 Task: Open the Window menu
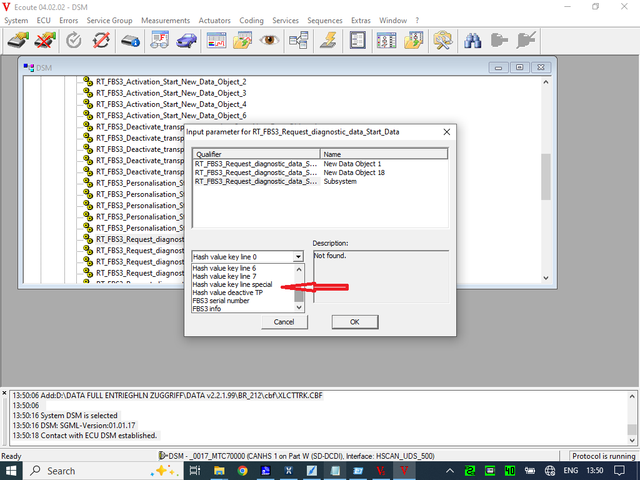pos(393,20)
